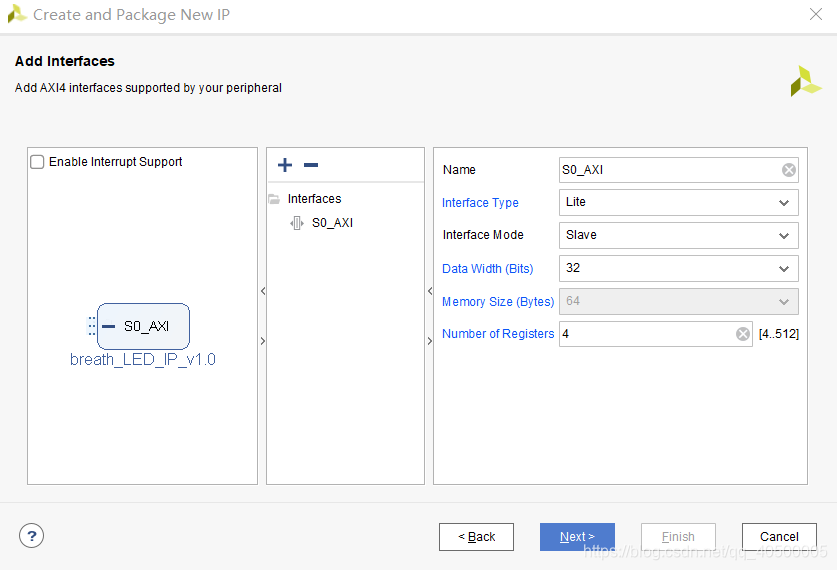Click the disabled Memory Size dropdown
837x570 pixels.
click(x=678, y=302)
